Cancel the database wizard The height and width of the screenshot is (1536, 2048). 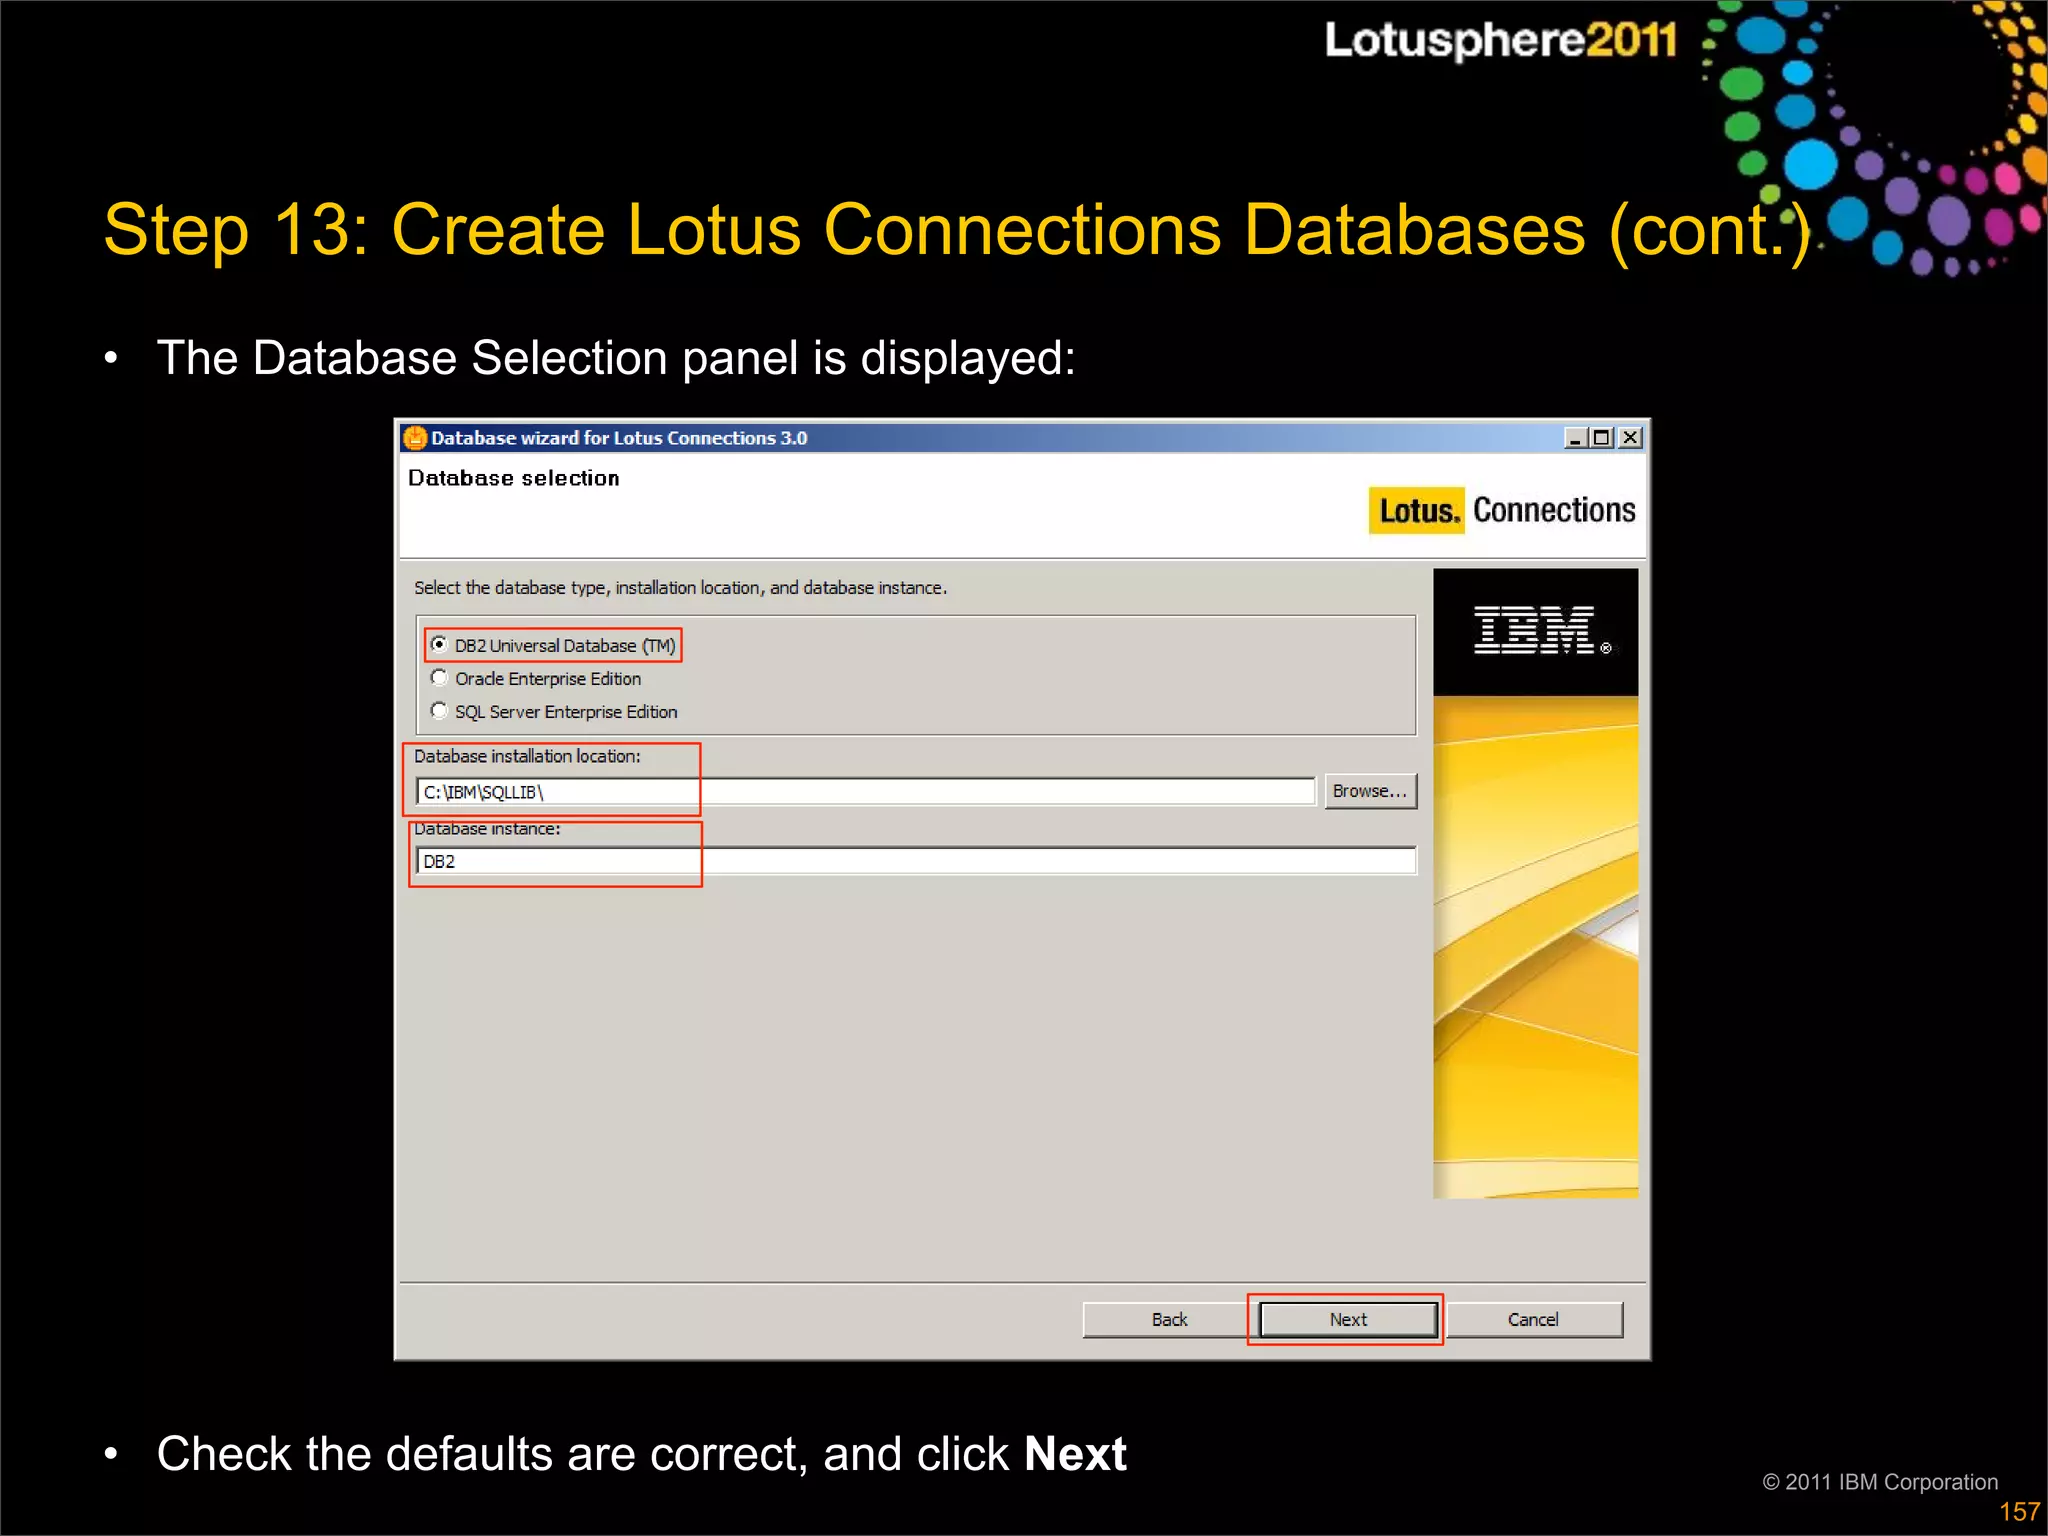pos(1533,1320)
